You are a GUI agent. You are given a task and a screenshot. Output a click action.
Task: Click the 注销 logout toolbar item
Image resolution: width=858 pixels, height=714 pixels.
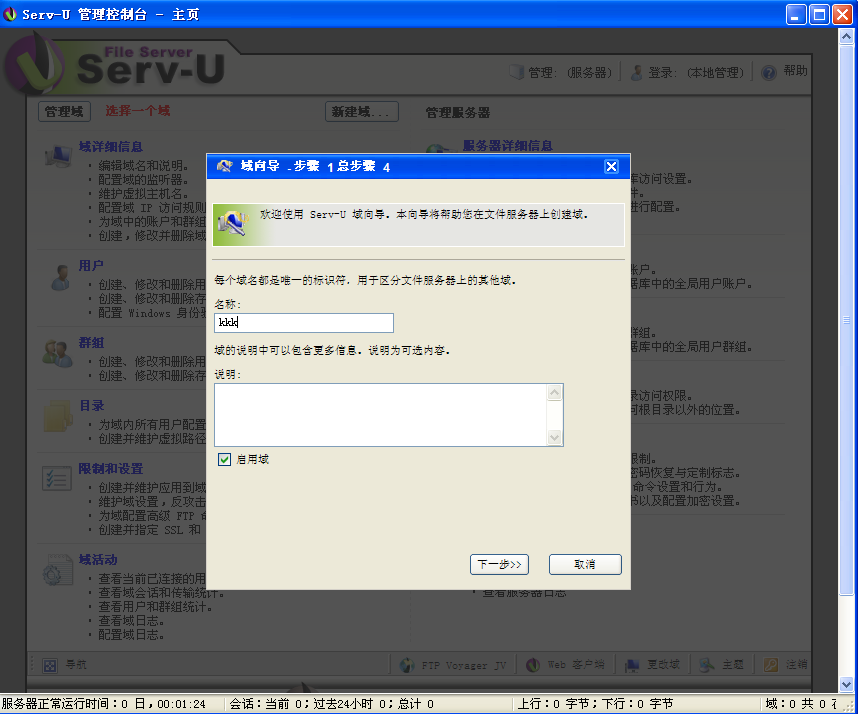pyautogui.click(x=786, y=665)
